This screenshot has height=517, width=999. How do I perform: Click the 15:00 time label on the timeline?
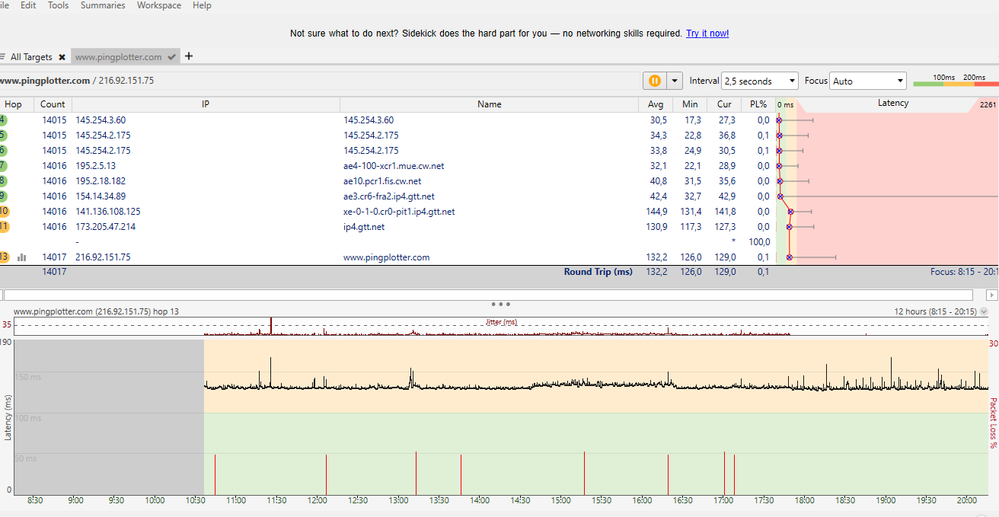(x=561, y=501)
